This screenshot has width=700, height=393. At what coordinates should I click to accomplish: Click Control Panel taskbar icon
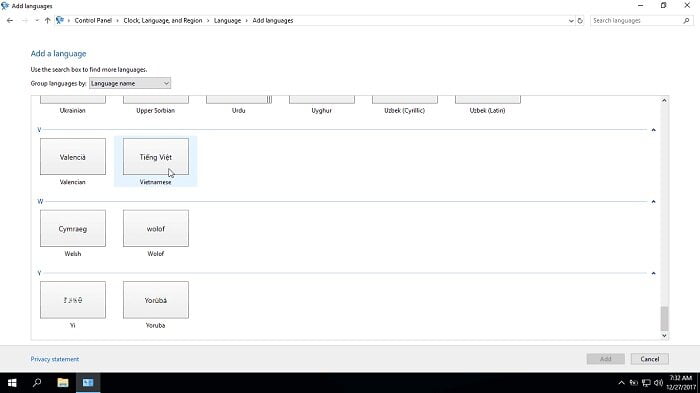point(88,383)
